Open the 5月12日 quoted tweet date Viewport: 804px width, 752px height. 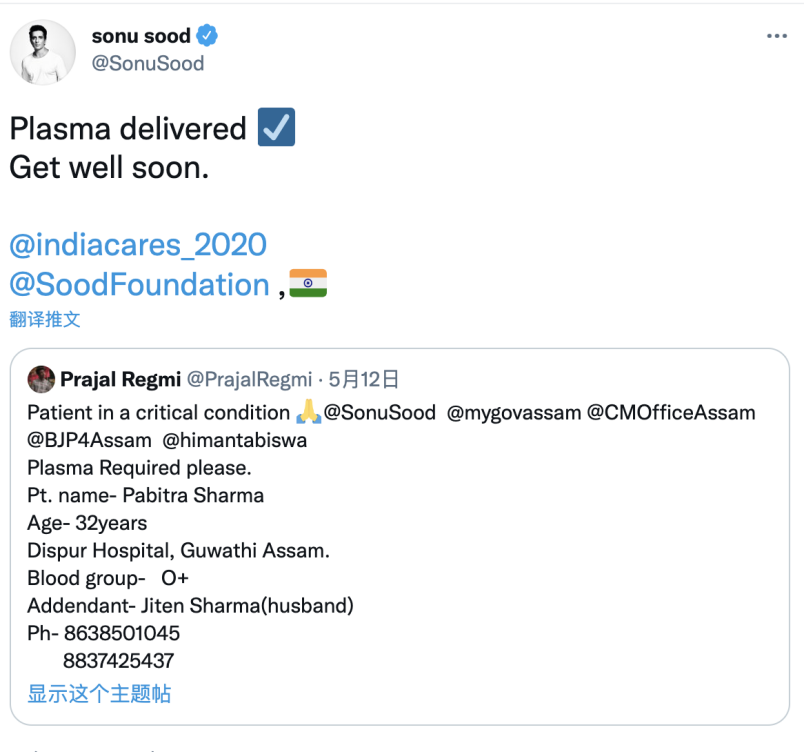point(364,379)
